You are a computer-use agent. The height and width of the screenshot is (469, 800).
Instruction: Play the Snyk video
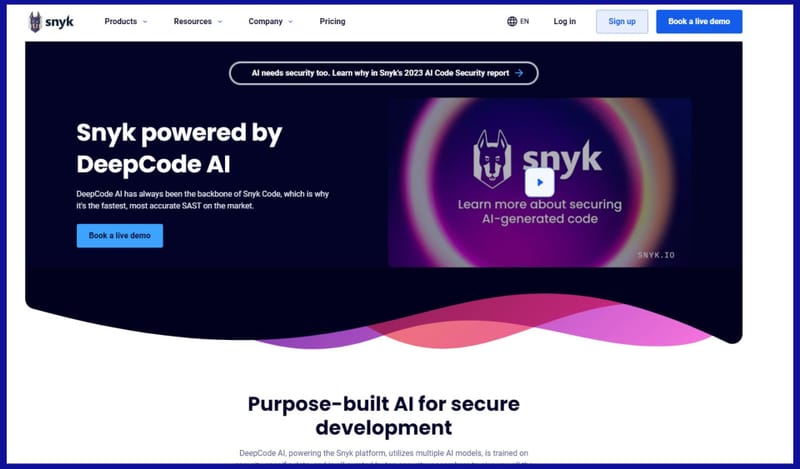click(x=539, y=182)
